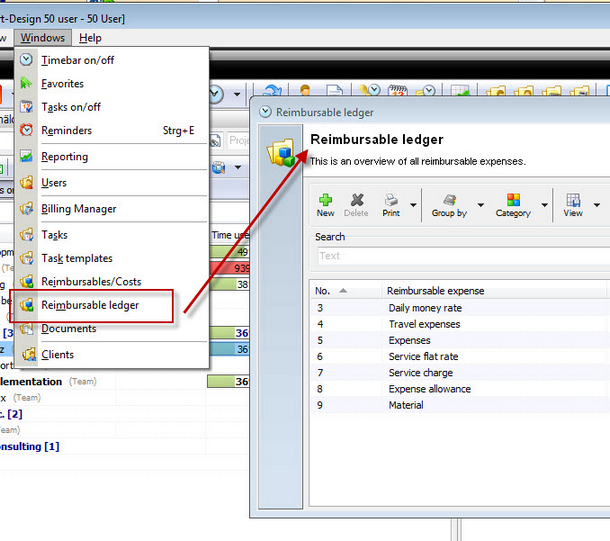Click the Print printer icon
Image resolution: width=610 pixels, height=541 pixels.
pos(391,200)
